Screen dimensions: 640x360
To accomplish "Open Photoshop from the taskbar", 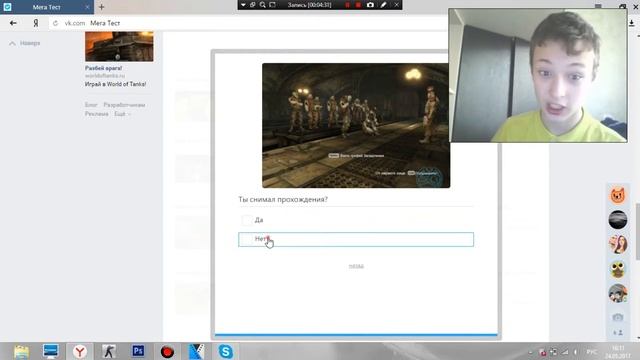I will 138,351.
